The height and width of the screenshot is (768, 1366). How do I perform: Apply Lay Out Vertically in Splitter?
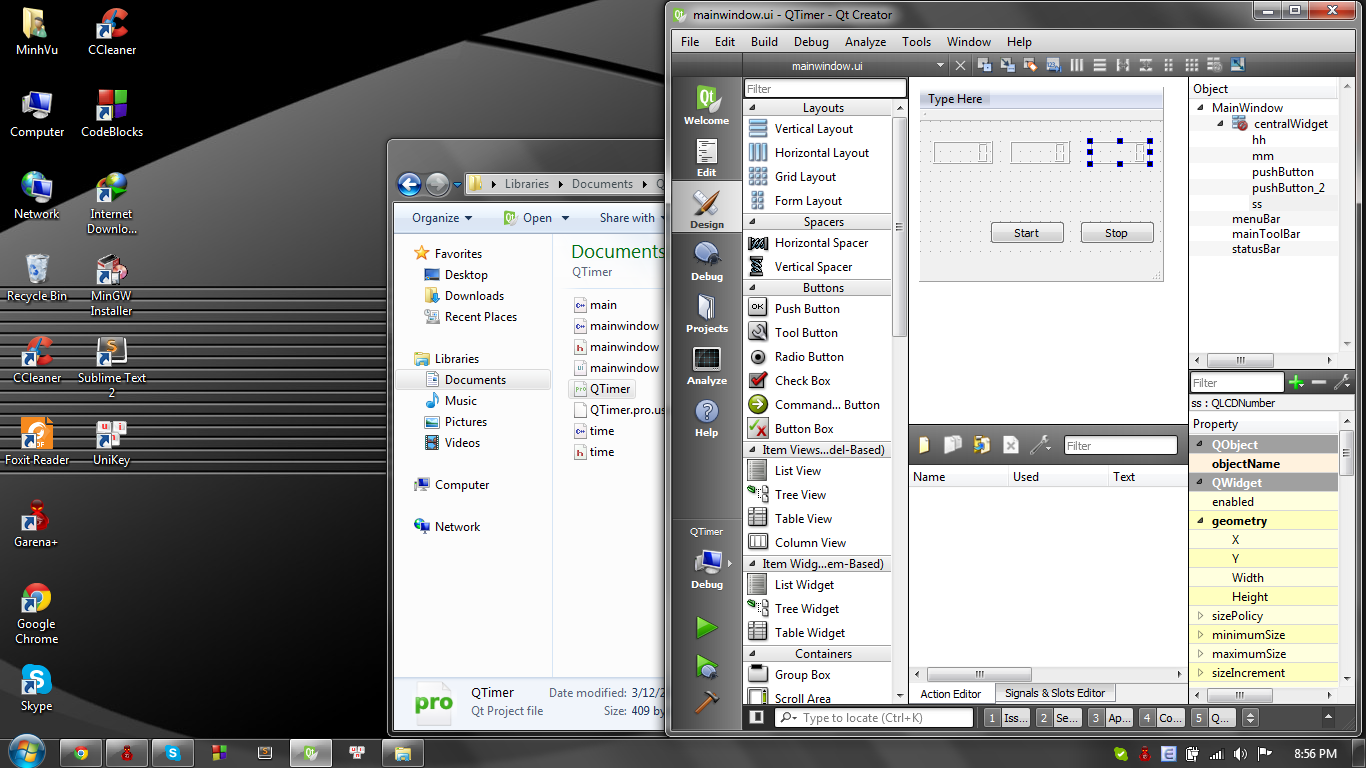[x=1145, y=65]
